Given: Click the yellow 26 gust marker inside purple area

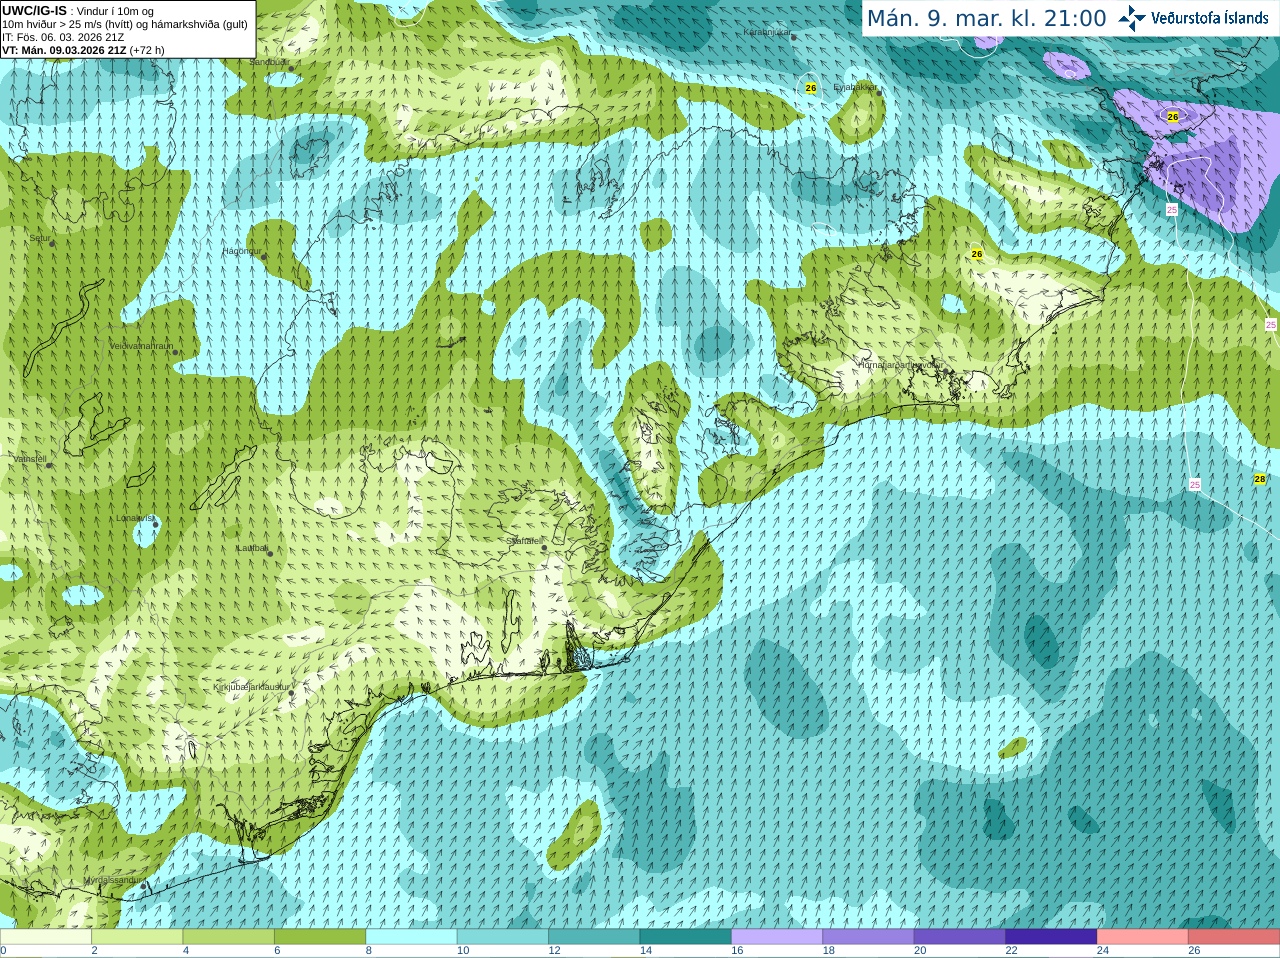Looking at the screenshot, I should tap(1173, 117).
